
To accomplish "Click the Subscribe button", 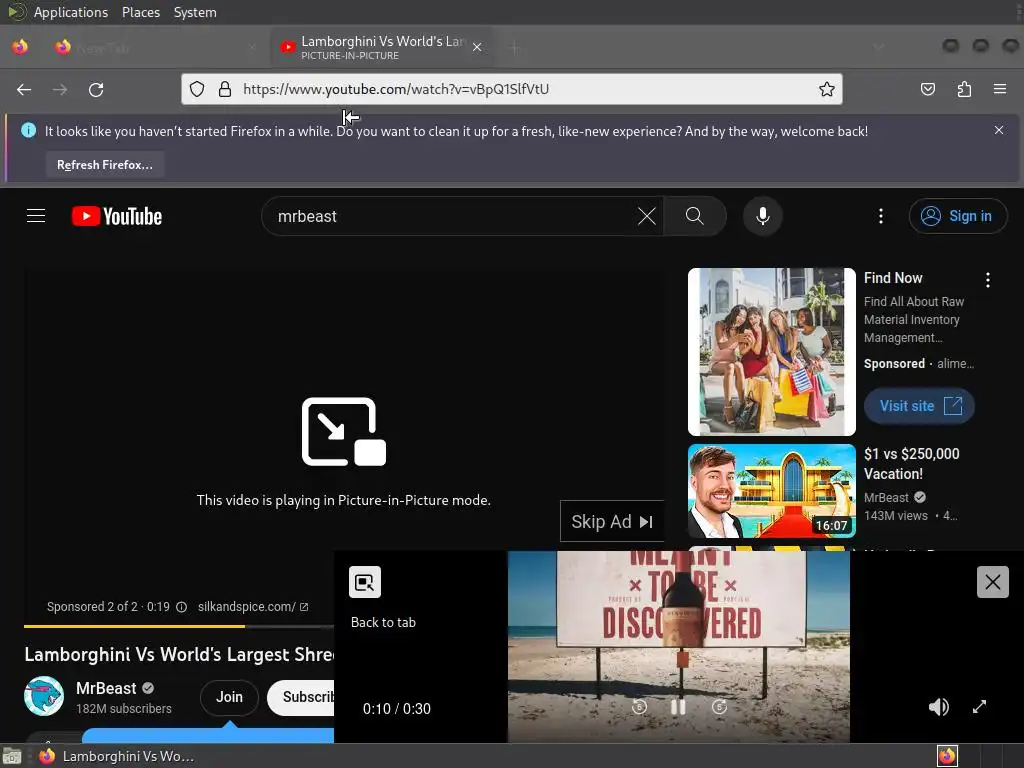I will point(301,697).
